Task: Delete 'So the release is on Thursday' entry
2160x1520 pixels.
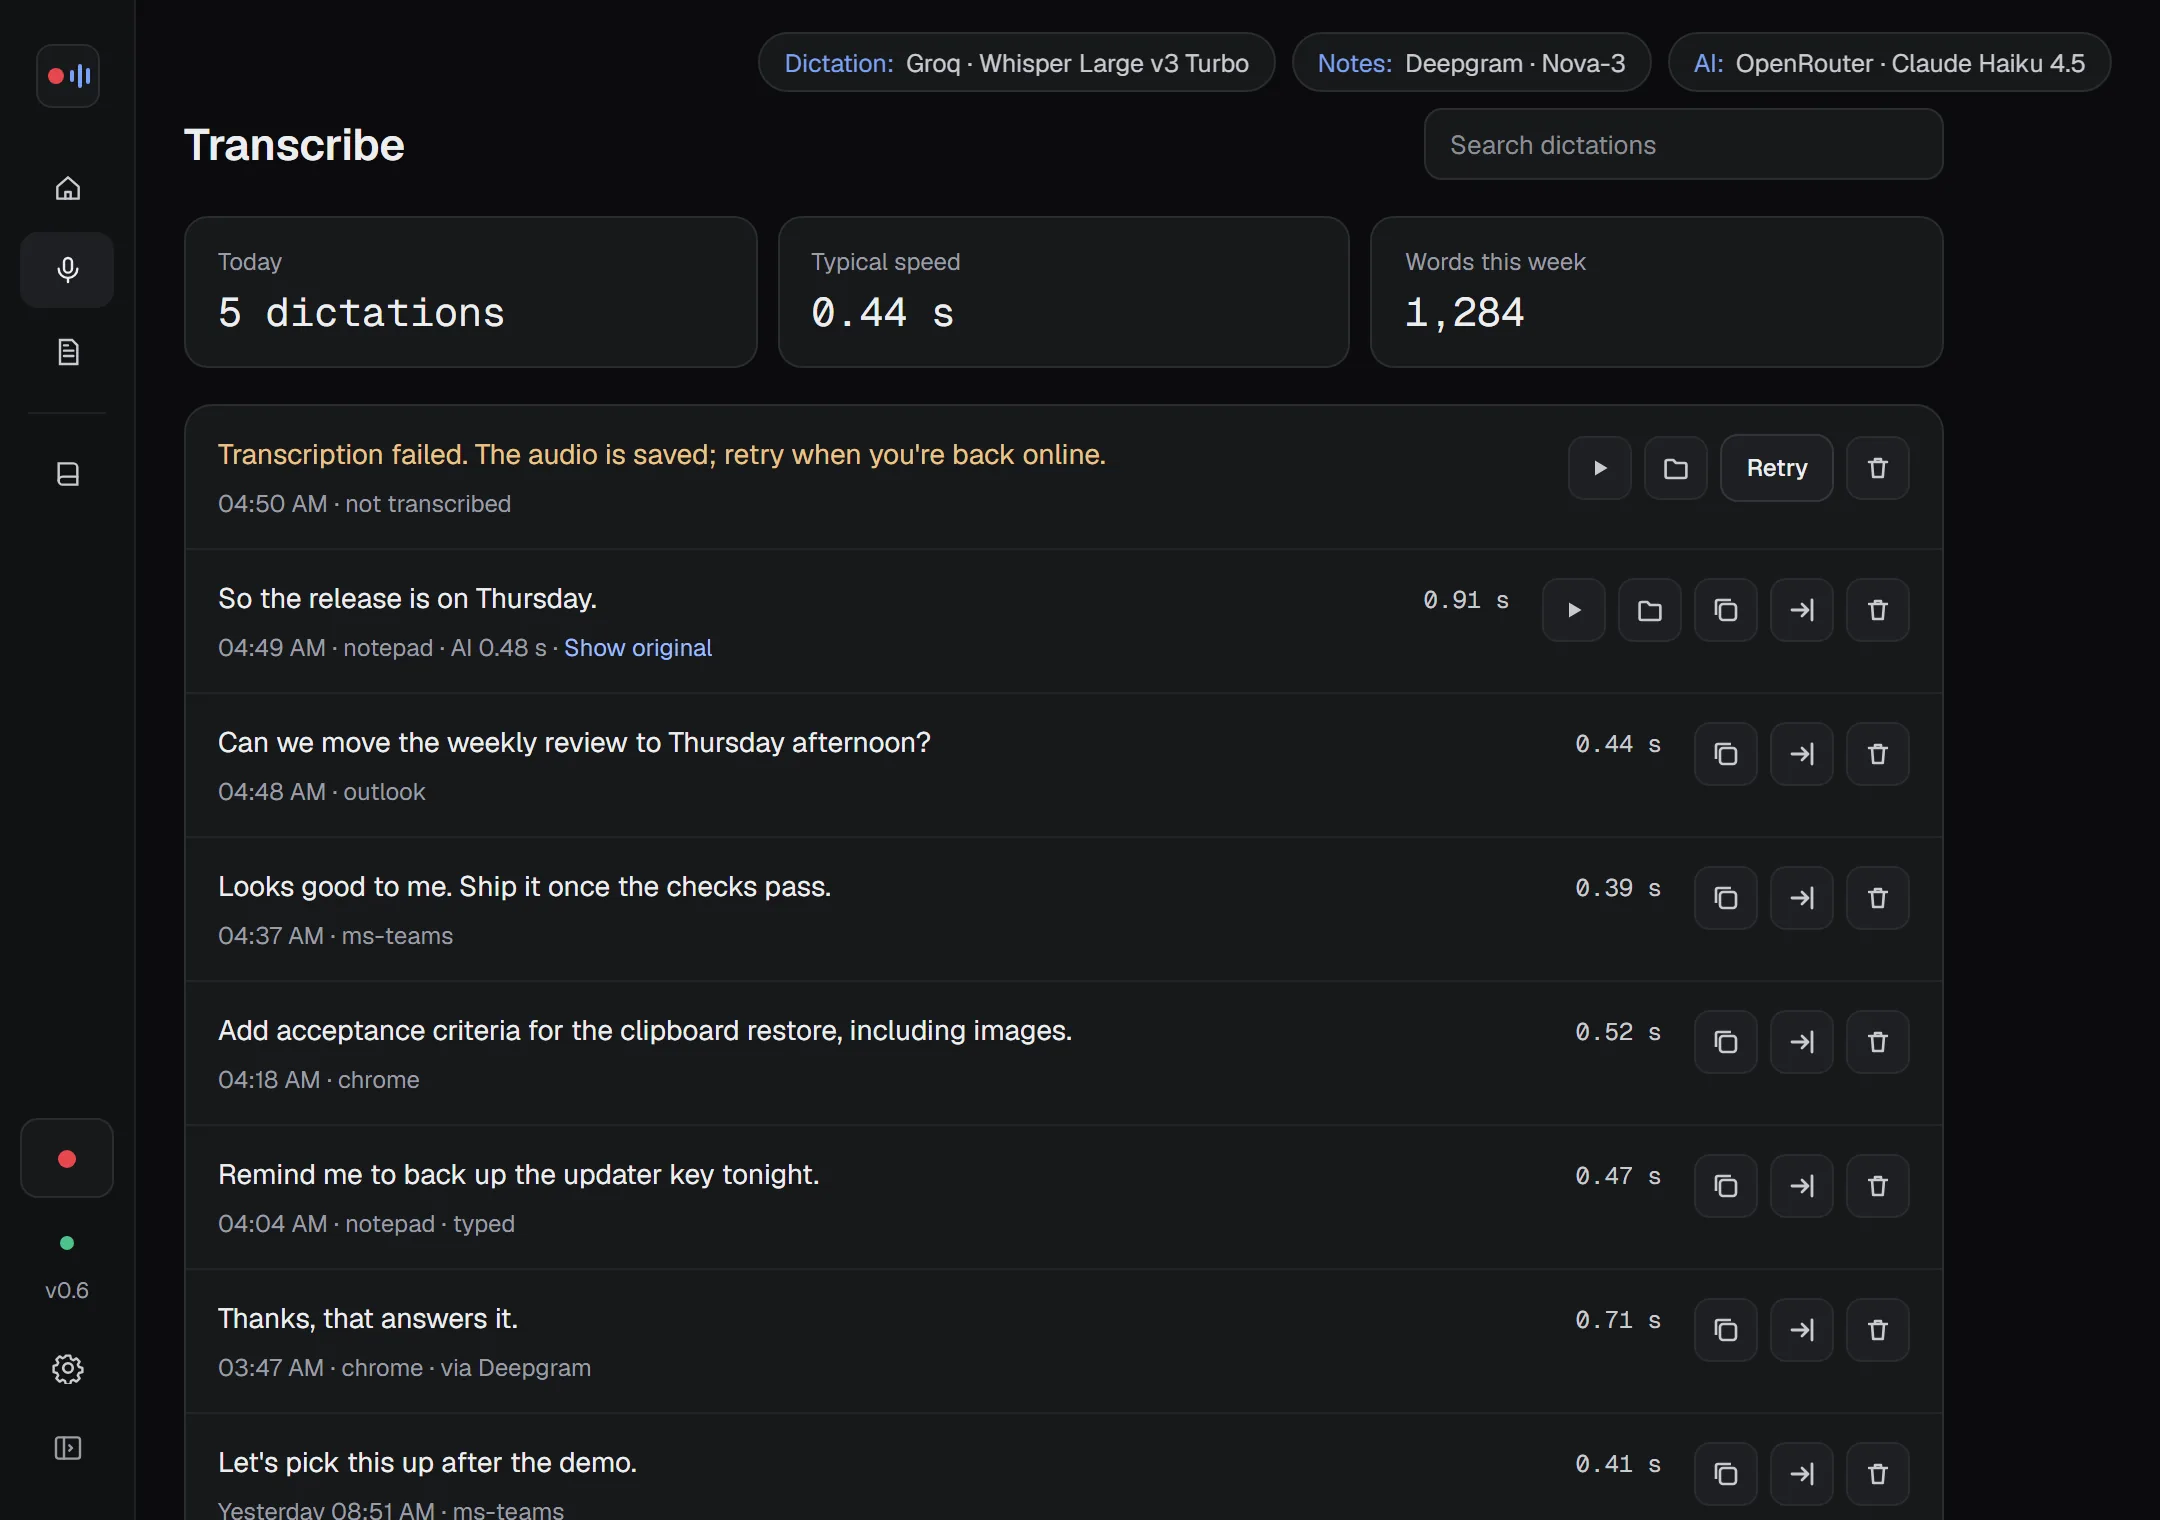Action: (x=1878, y=610)
